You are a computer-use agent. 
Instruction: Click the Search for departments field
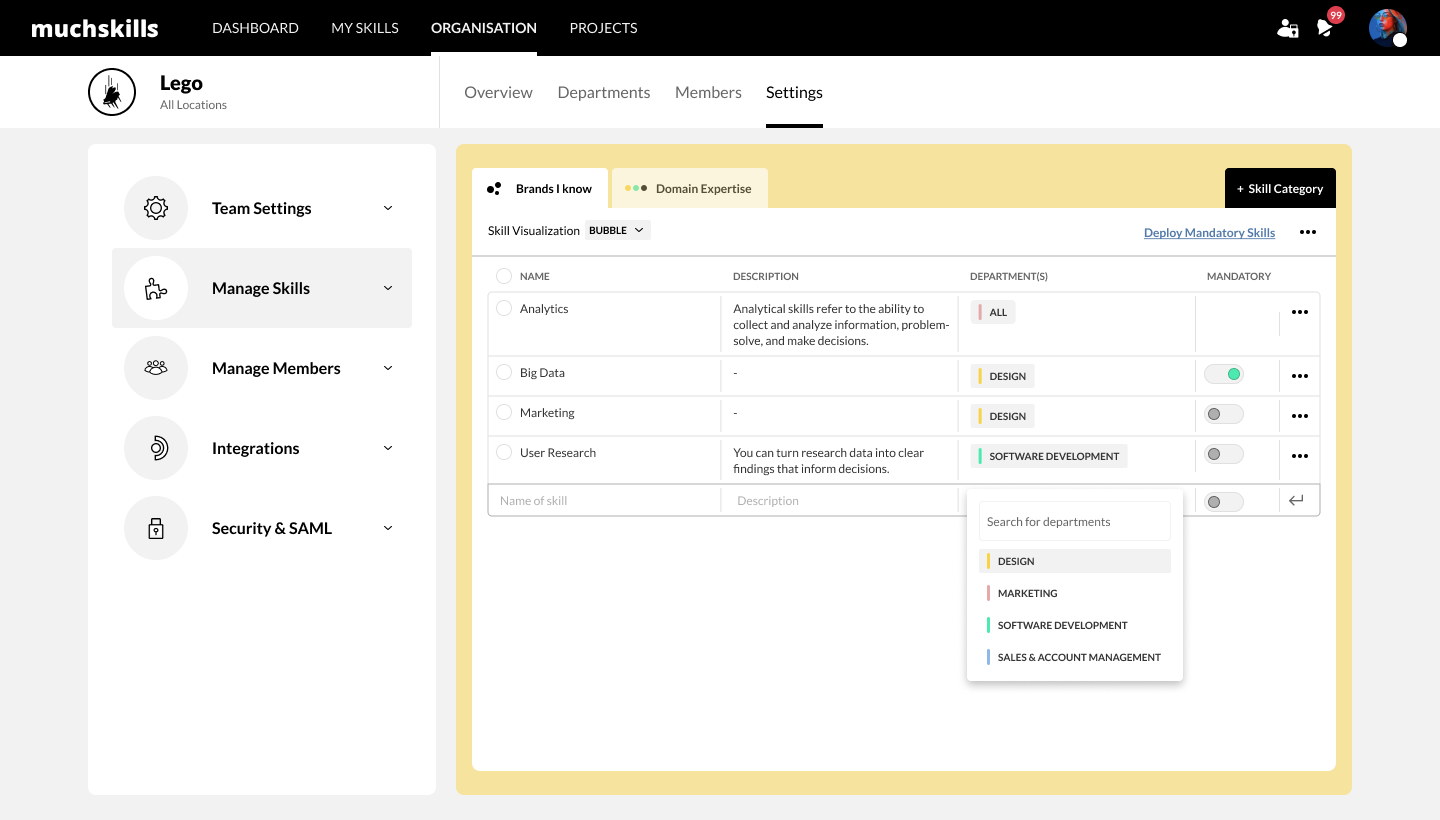[x=1074, y=521]
